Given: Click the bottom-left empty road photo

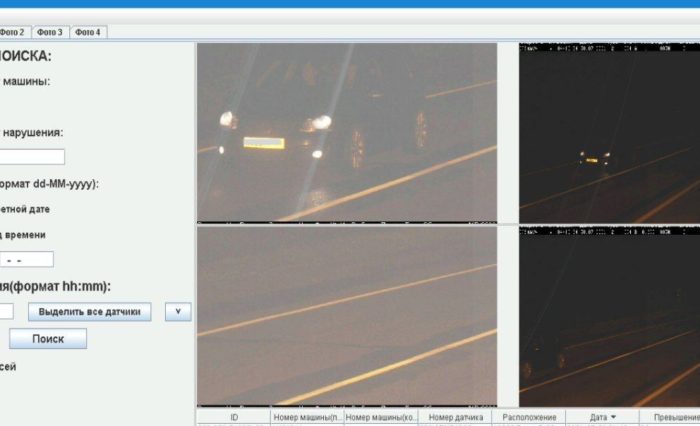Looking at the screenshot, I should tap(346, 316).
